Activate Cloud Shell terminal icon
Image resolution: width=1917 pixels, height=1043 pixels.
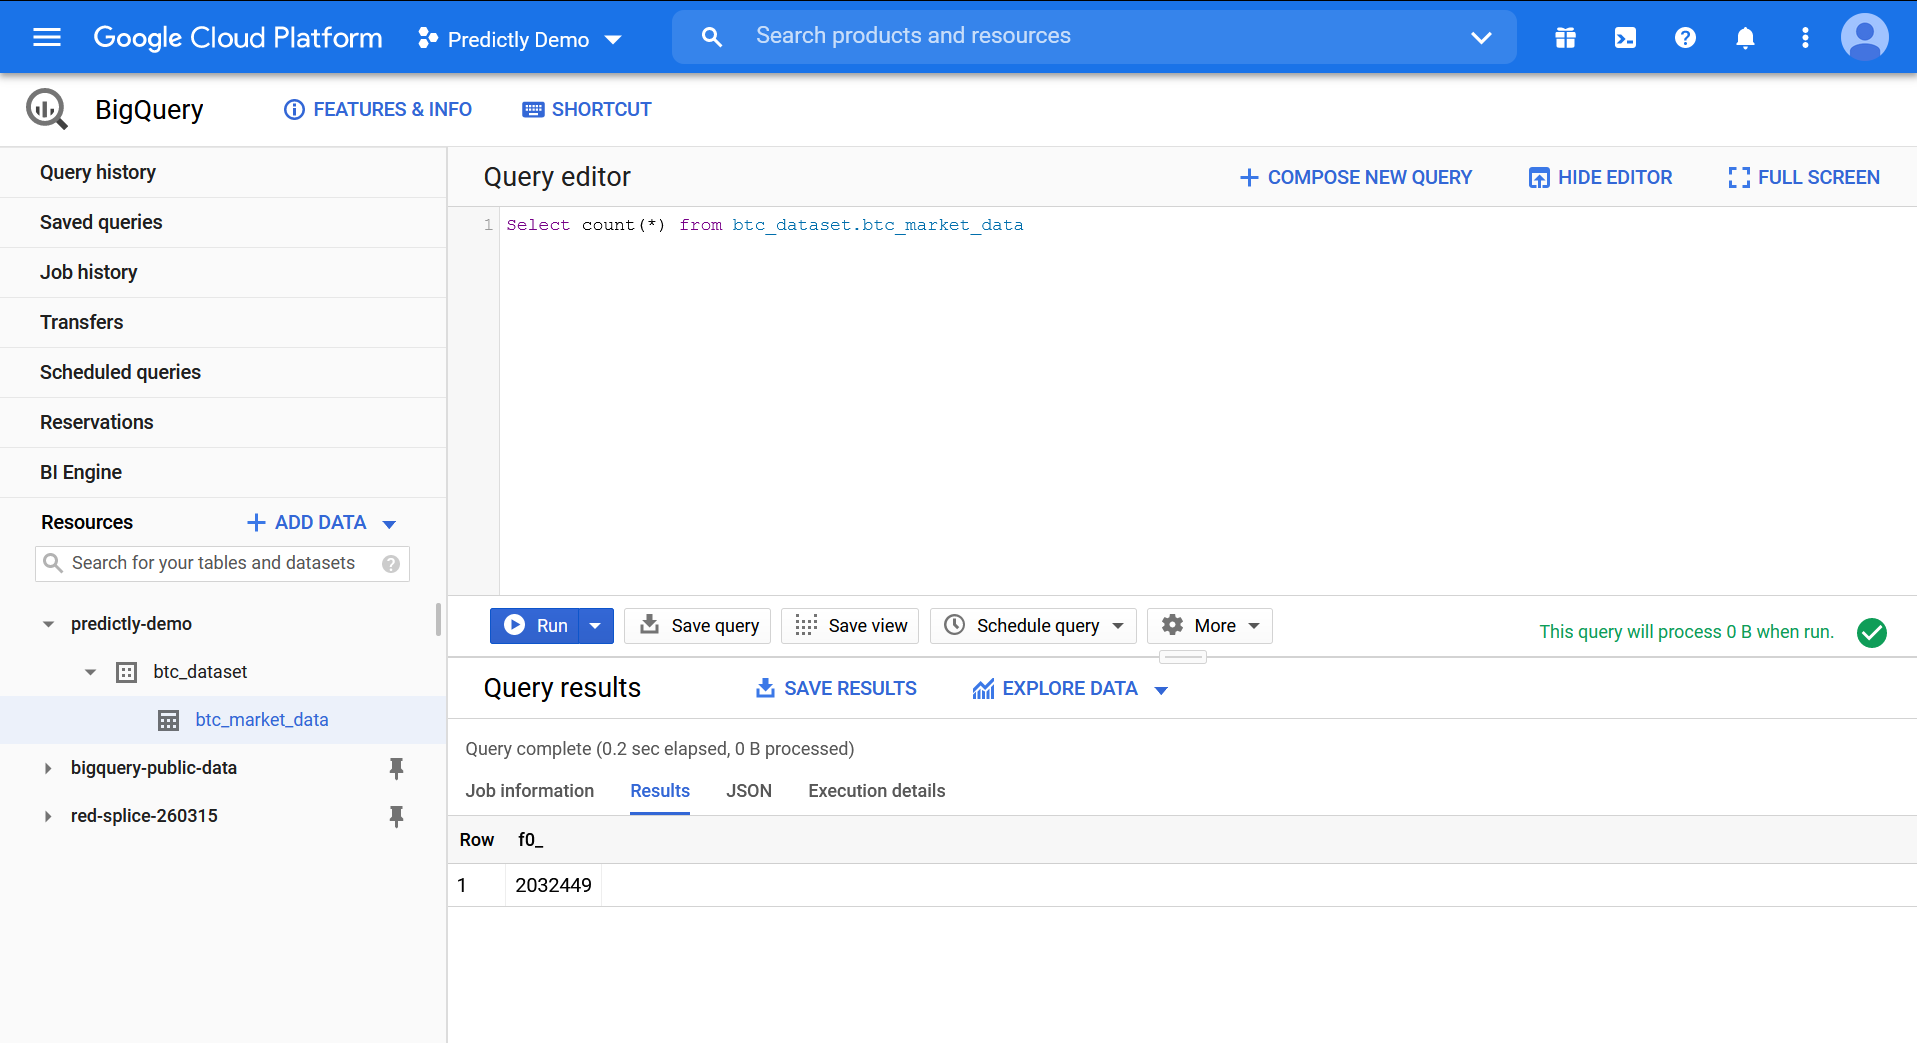(1625, 38)
